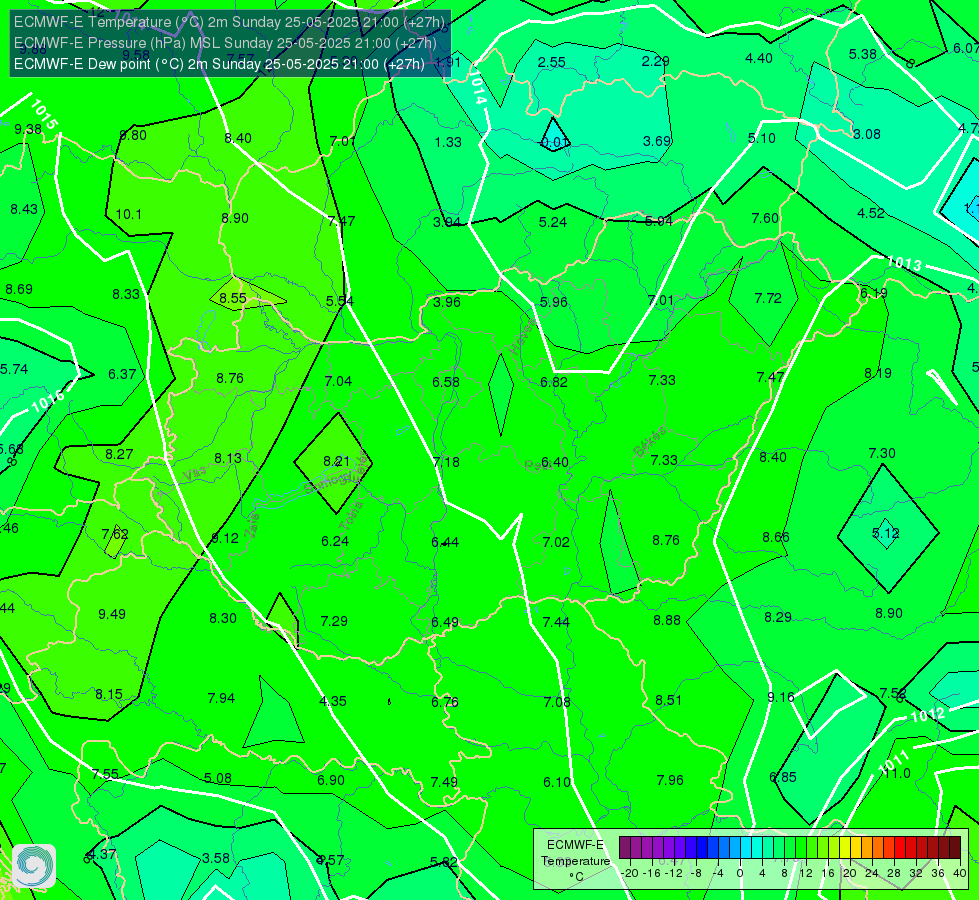Viewport: 979px width, 900px height.
Task: Click the 1011 isobar label
Action: [894, 762]
